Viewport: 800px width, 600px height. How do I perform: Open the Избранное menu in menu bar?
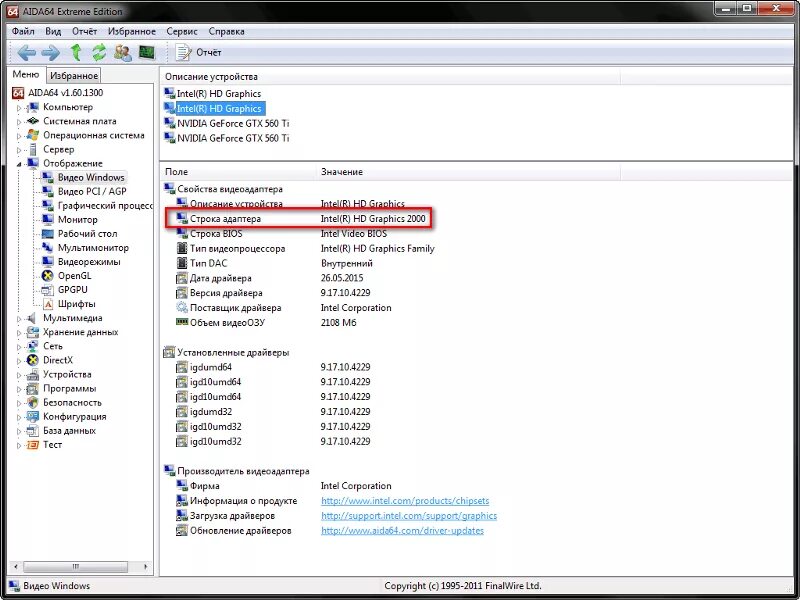pyautogui.click(x=132, y=31)
